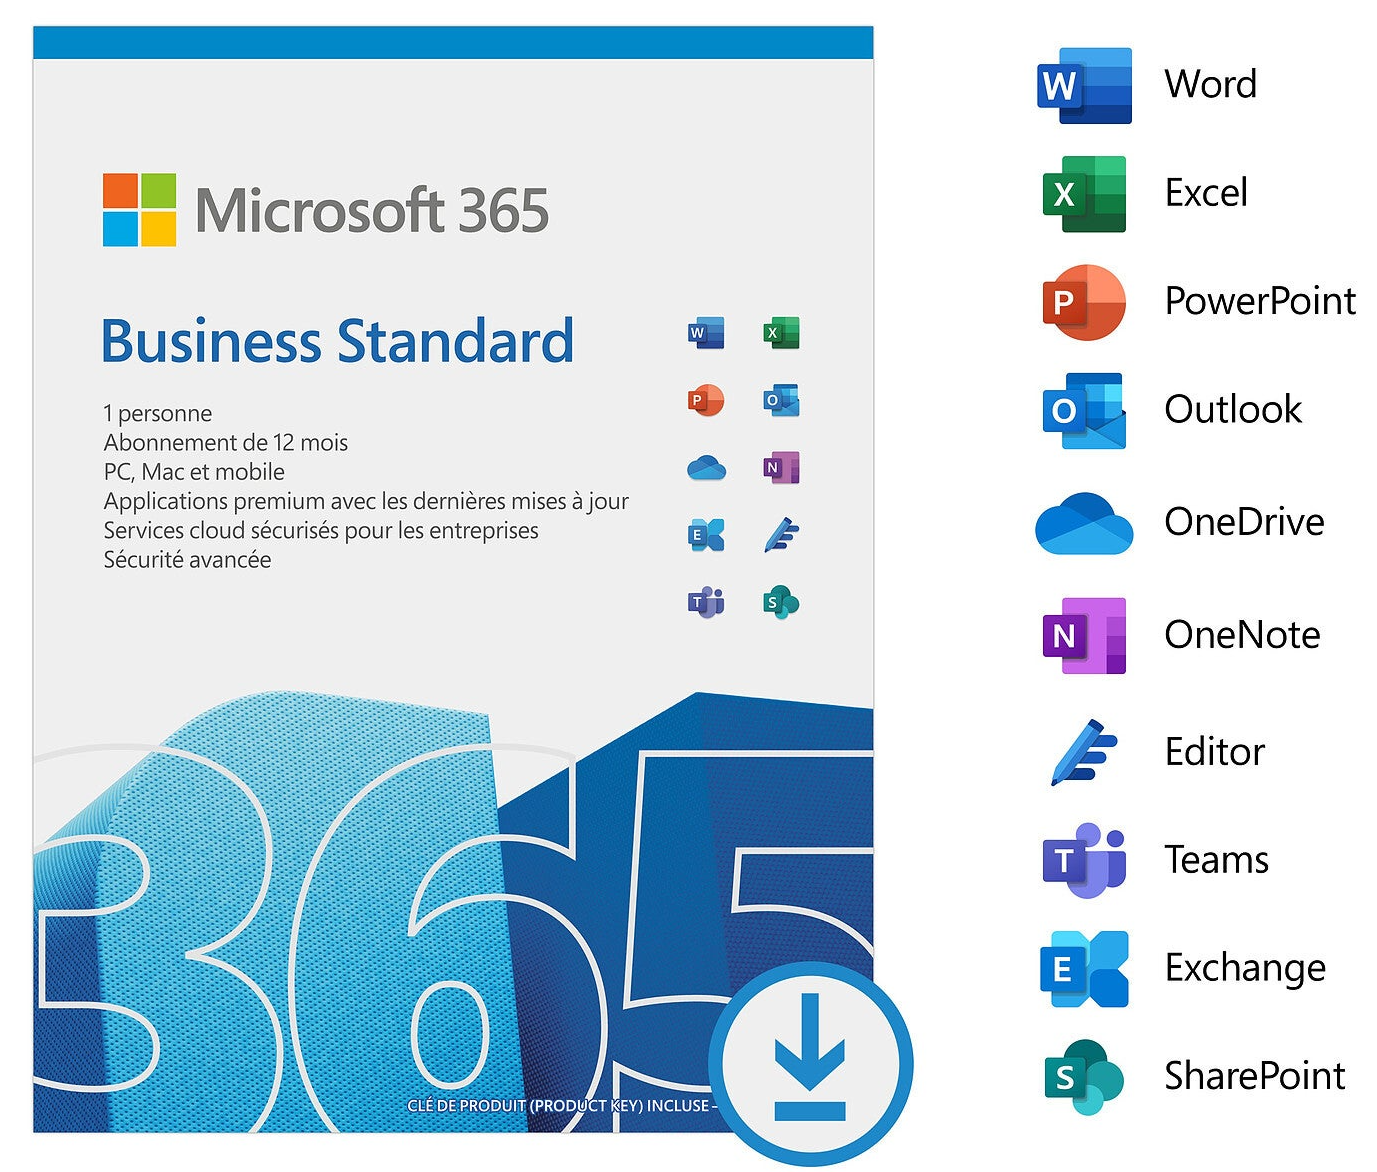
Task: Click the "Business Standard" heading
Action: pos(338,341)
